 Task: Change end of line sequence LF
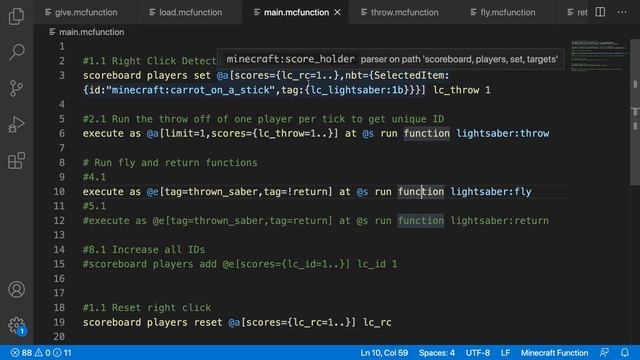click(505, 353)
